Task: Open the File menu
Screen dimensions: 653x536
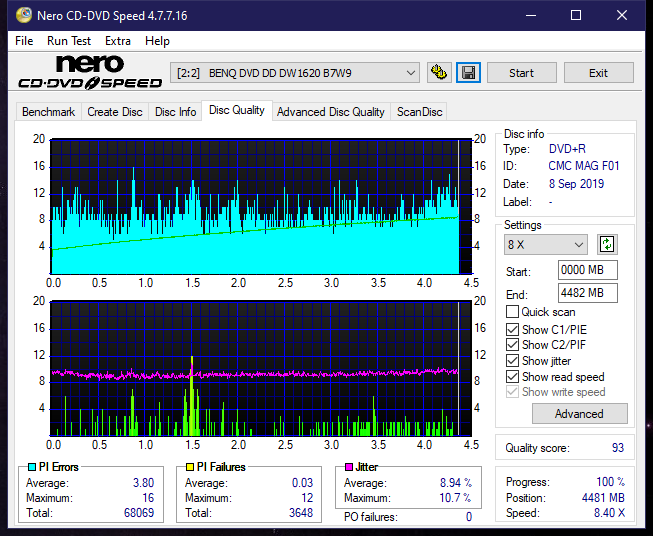Action: coord(24,41)
